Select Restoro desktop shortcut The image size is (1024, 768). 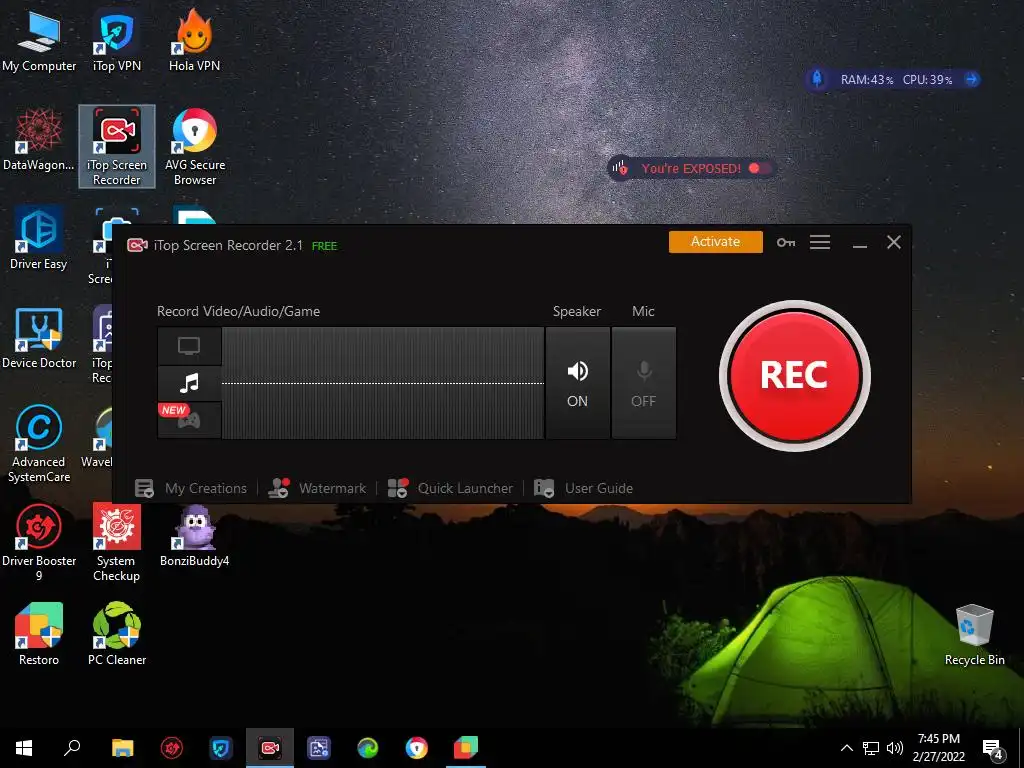tap(39, 634)
